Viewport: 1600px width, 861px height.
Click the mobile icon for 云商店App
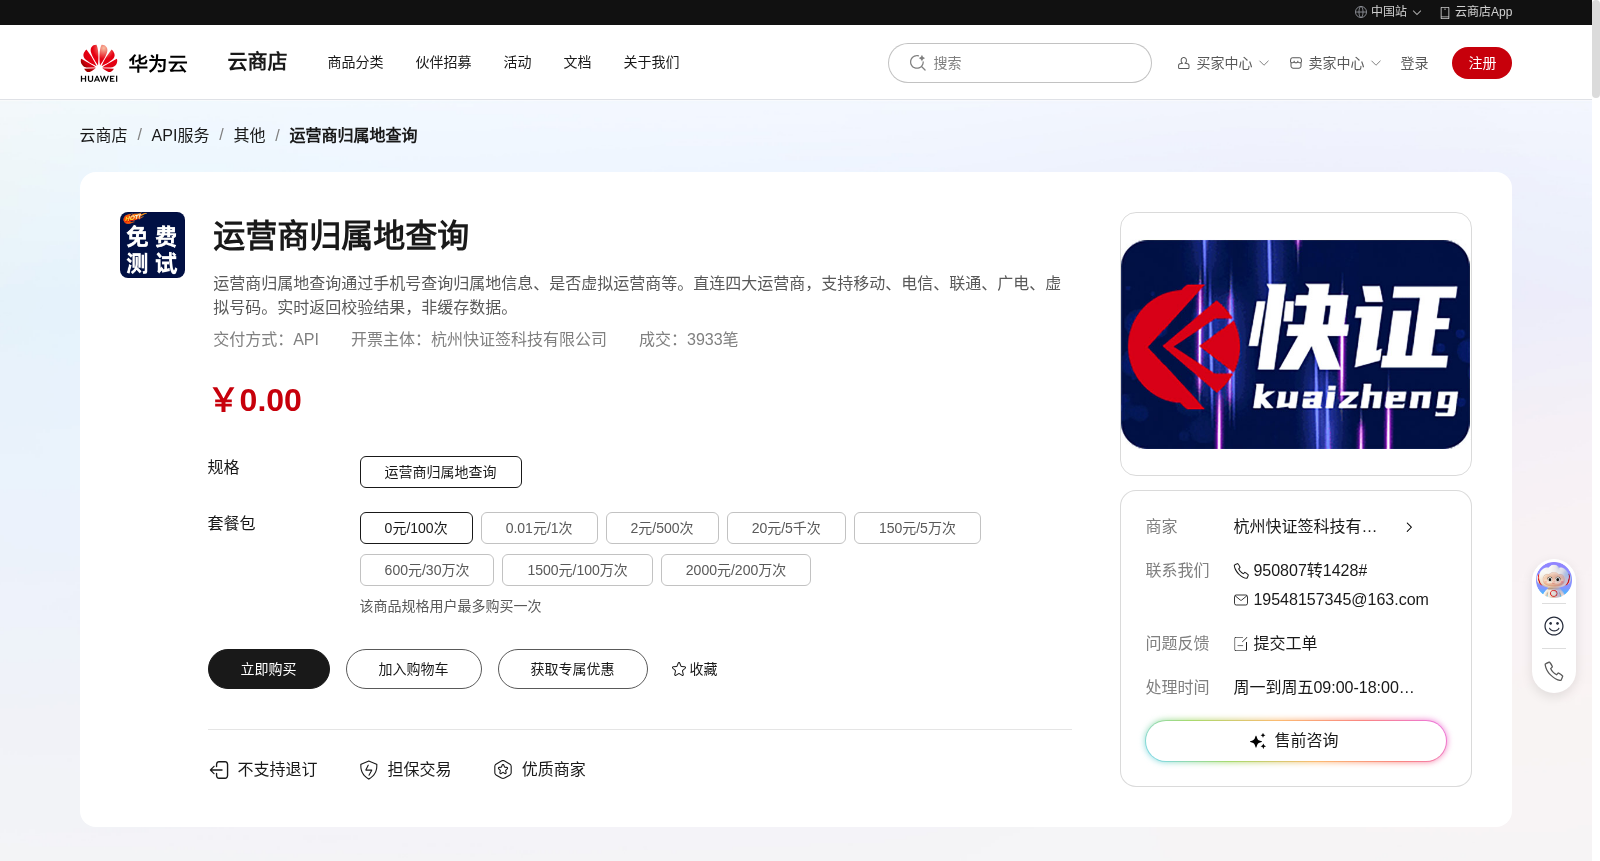1445,12
